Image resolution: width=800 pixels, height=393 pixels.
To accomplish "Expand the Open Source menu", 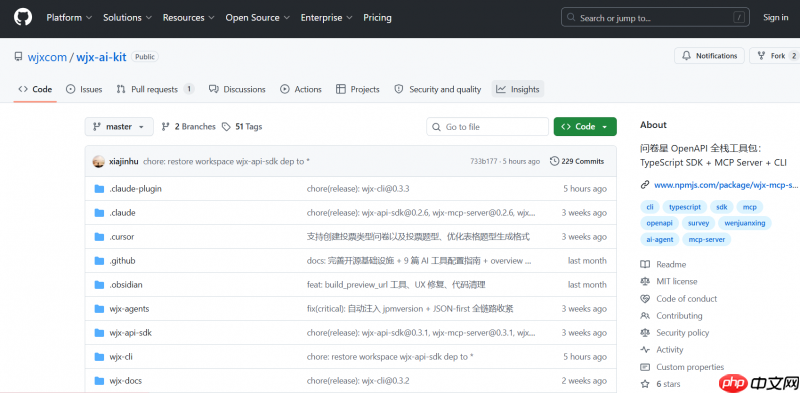I will (x=258, y=17).
